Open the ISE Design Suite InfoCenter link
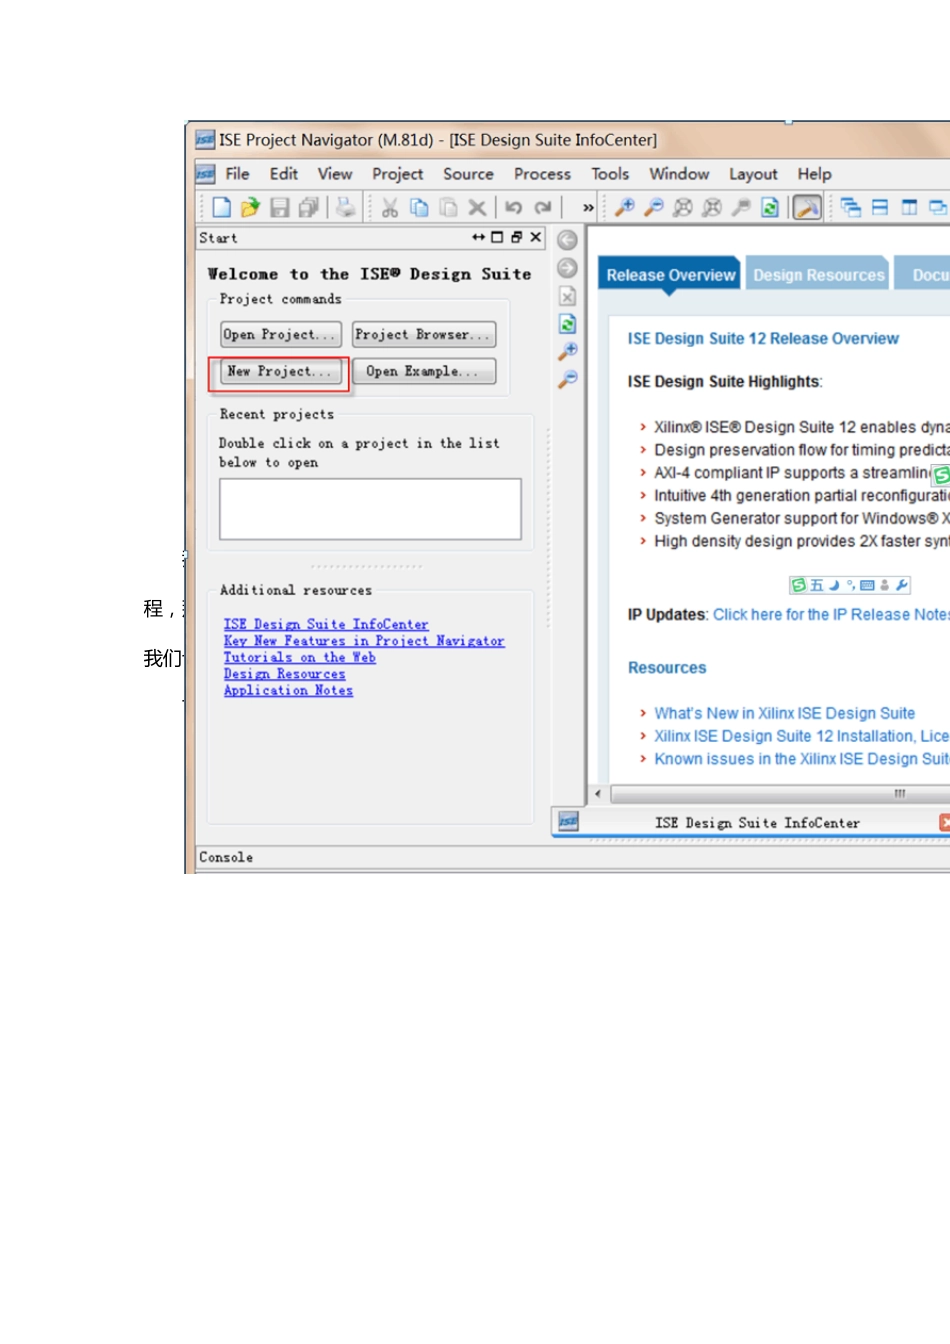950x1344 pixels. coord(326,624)
